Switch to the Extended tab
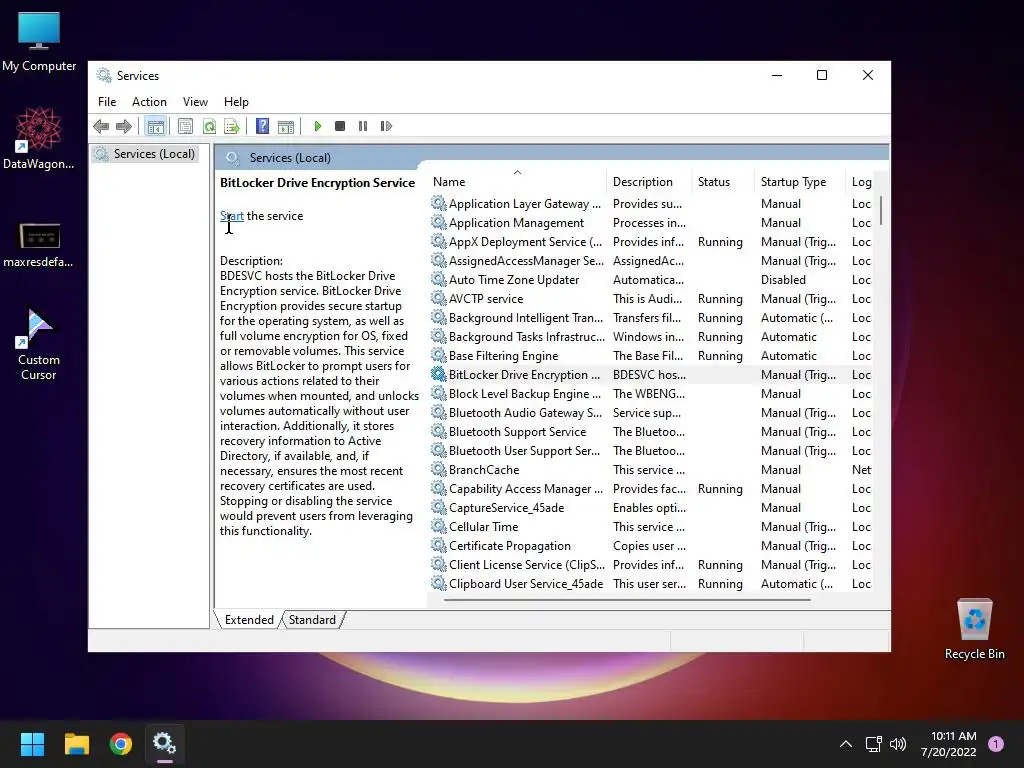The width and height of the screenshot is (1024, 768). pos(249,620)
